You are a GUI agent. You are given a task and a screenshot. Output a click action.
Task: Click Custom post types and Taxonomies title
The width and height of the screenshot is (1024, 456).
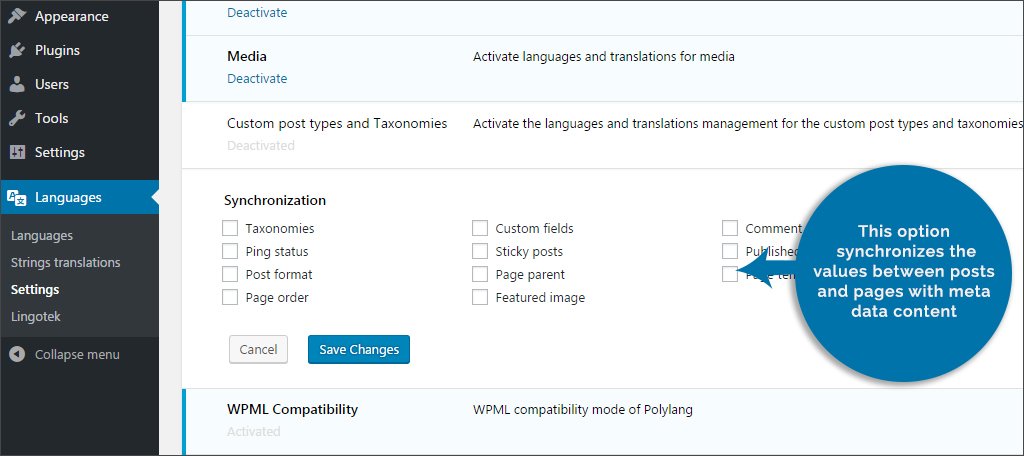(337, 123)
